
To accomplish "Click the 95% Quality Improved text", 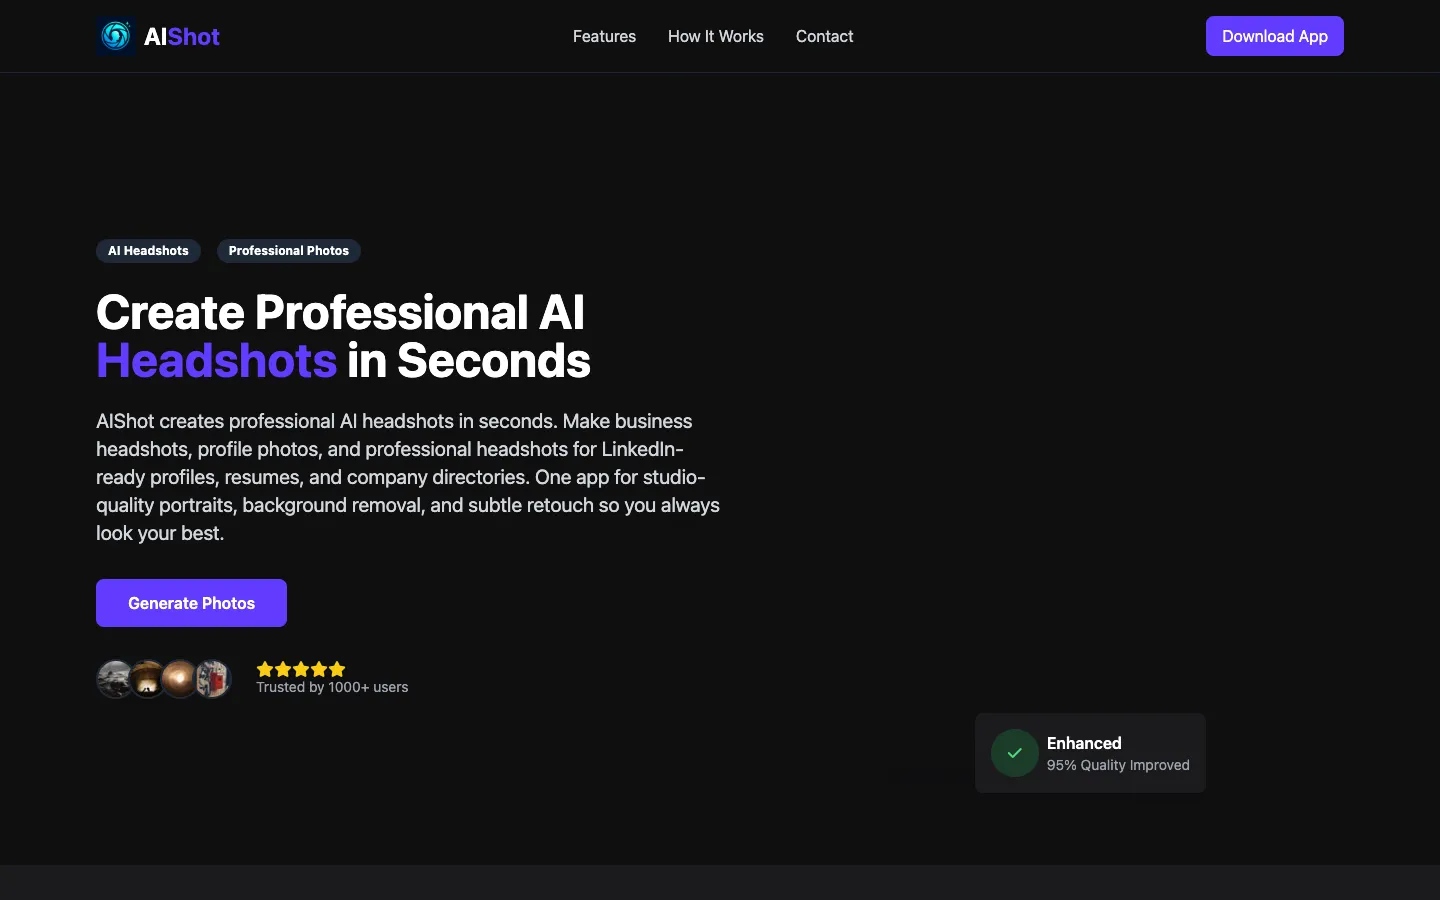I will (1118, 765).
